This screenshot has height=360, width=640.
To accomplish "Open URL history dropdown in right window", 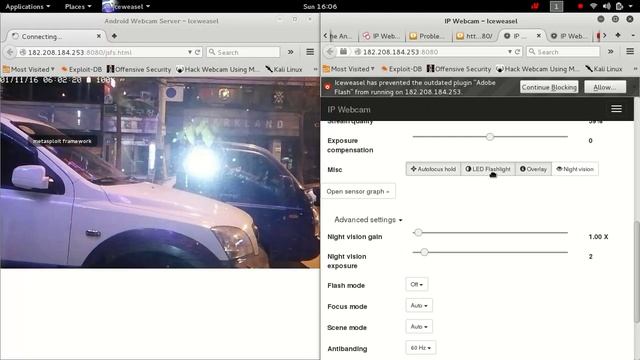I will point(510,52).
